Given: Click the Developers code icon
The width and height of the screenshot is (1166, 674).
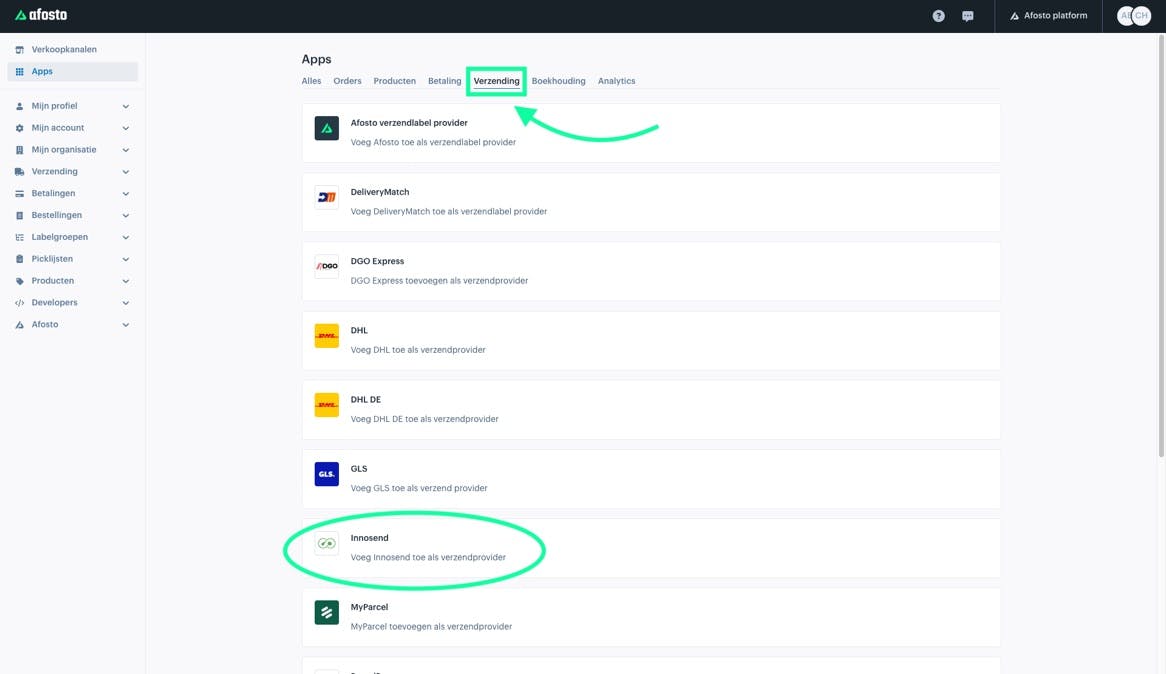Looking at the screenshot, I should point(19,303).
